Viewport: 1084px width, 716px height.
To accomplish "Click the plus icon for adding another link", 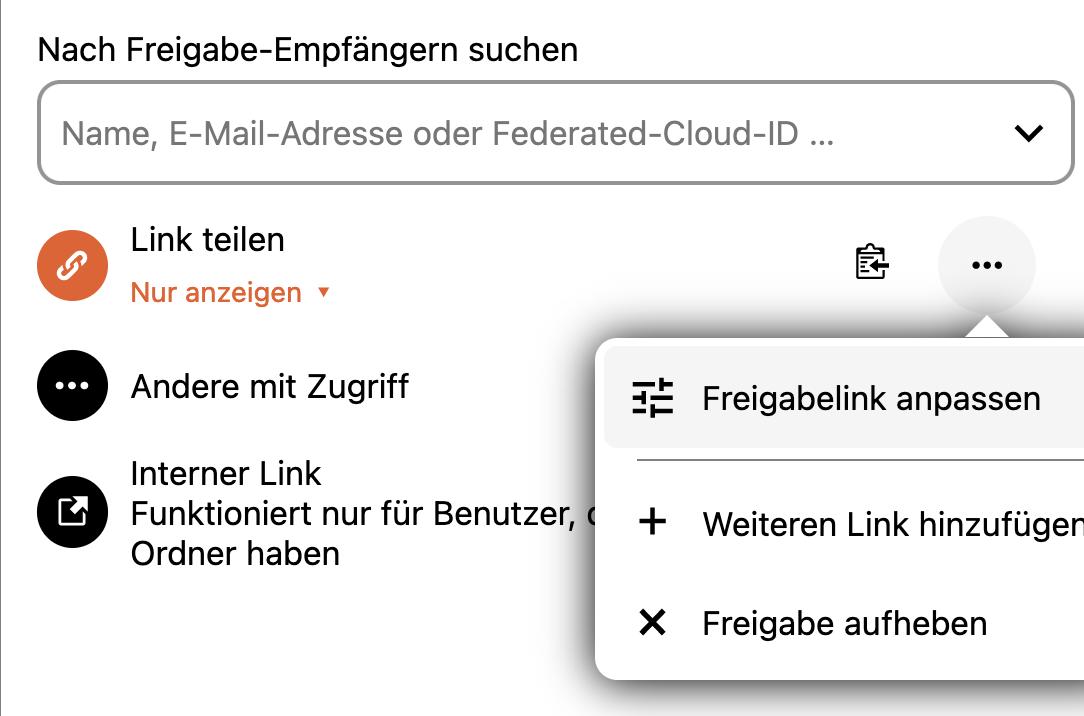I will (653, 522).
